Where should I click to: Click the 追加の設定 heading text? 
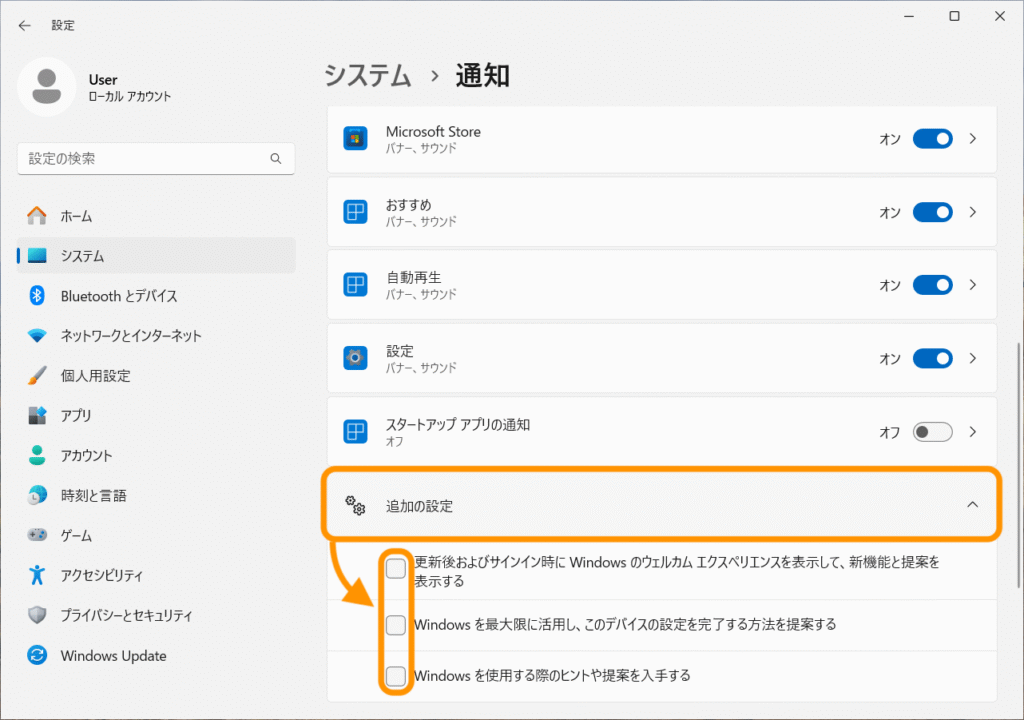419,506
